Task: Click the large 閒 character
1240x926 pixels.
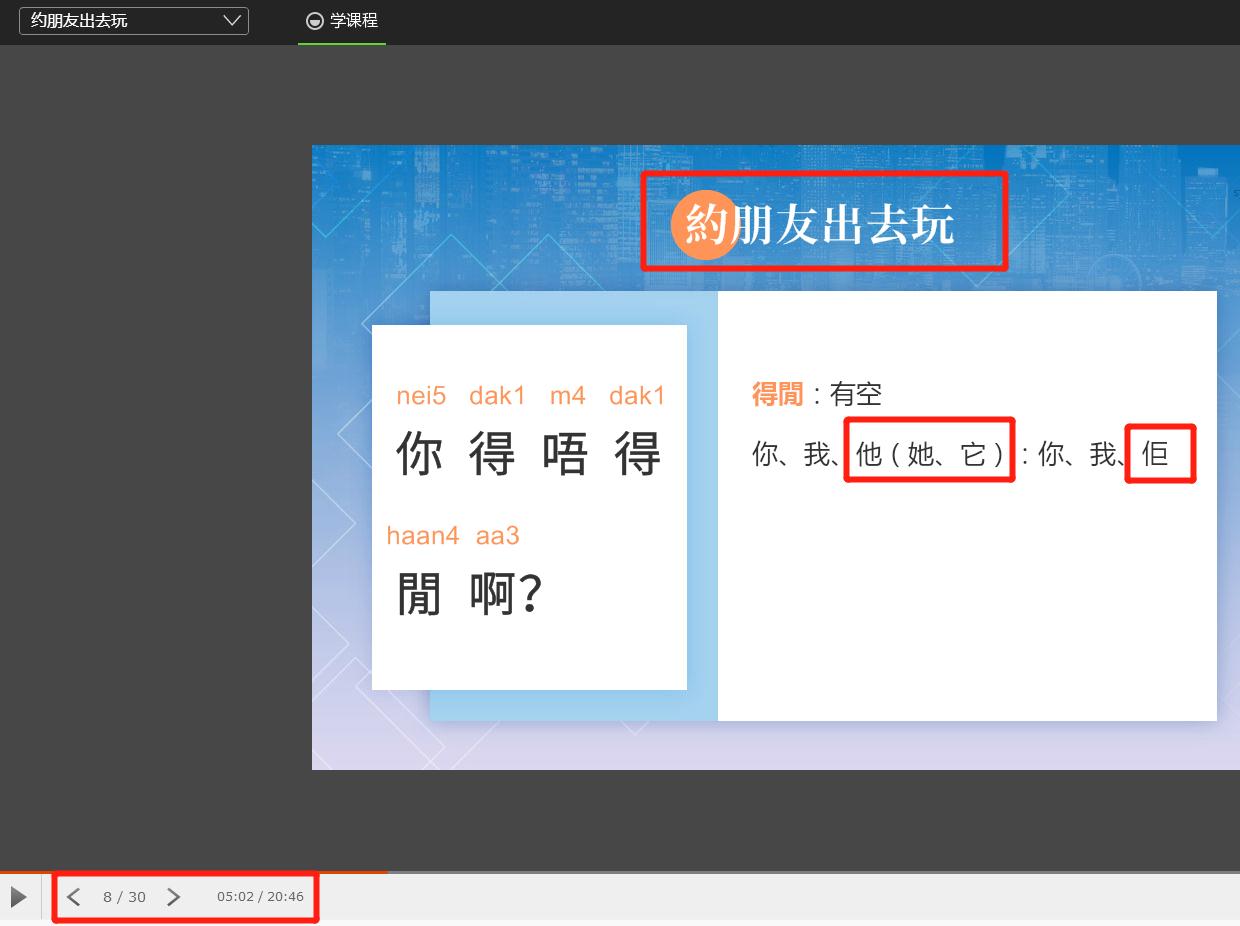Action: click(419, 594)
